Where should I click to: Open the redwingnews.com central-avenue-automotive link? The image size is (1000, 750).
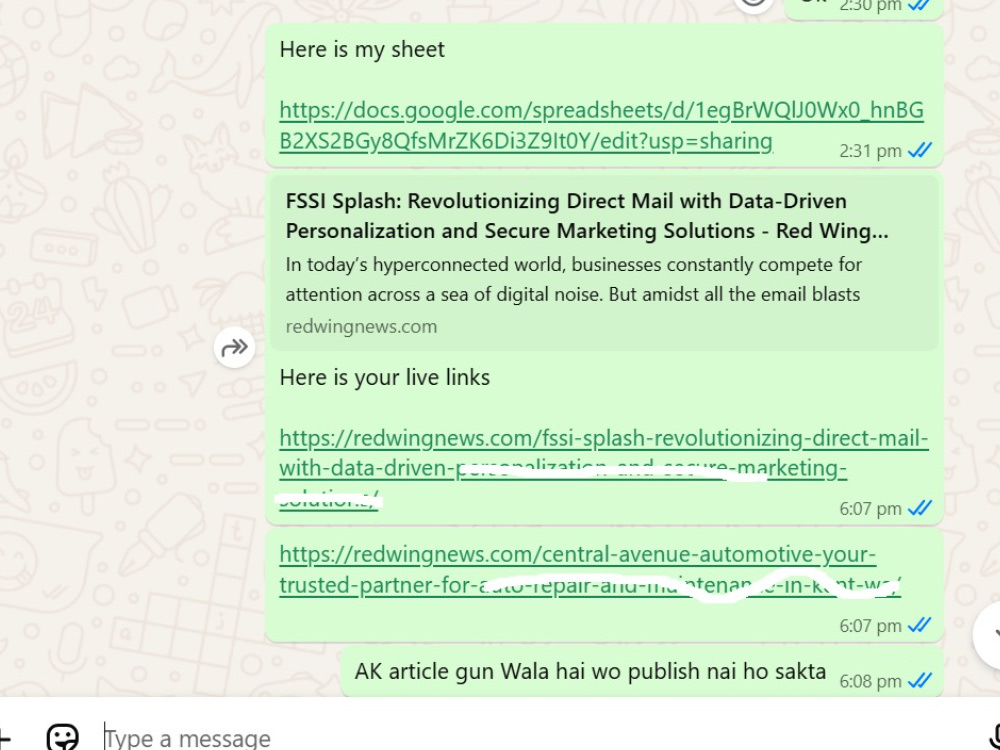(590, 570)
